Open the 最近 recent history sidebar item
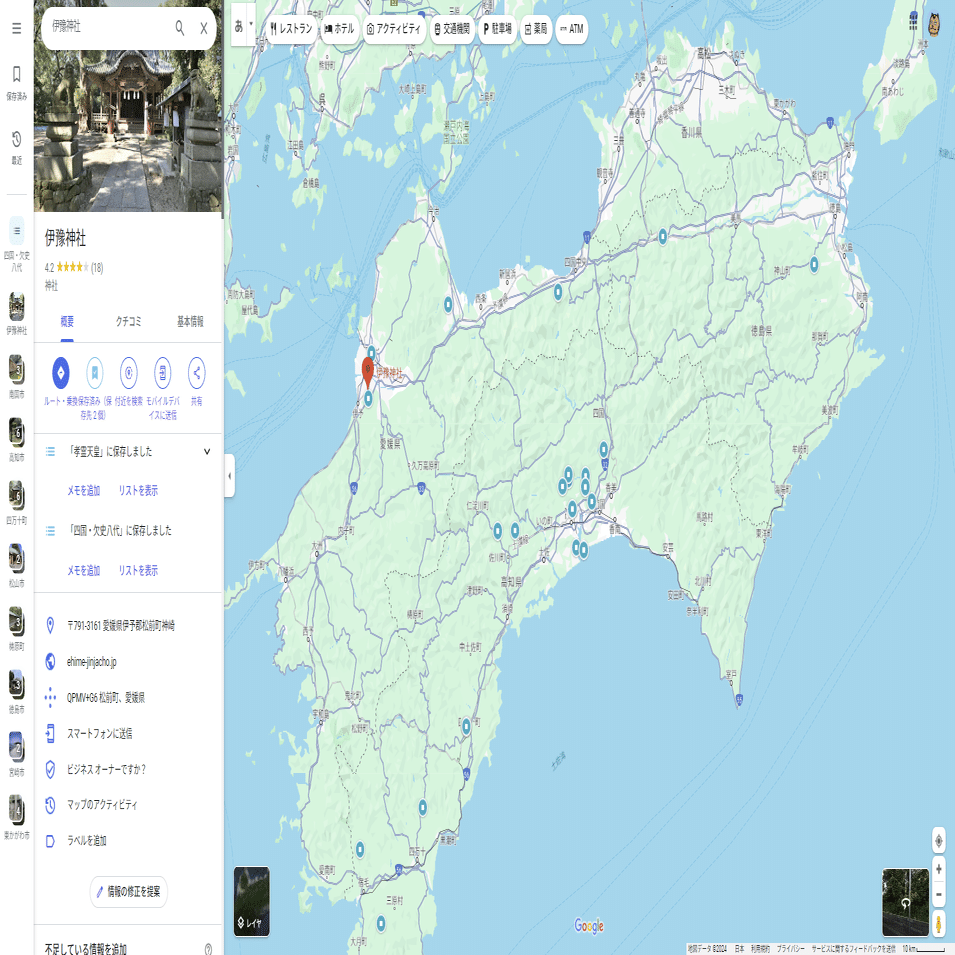 (x=16, y=147)
